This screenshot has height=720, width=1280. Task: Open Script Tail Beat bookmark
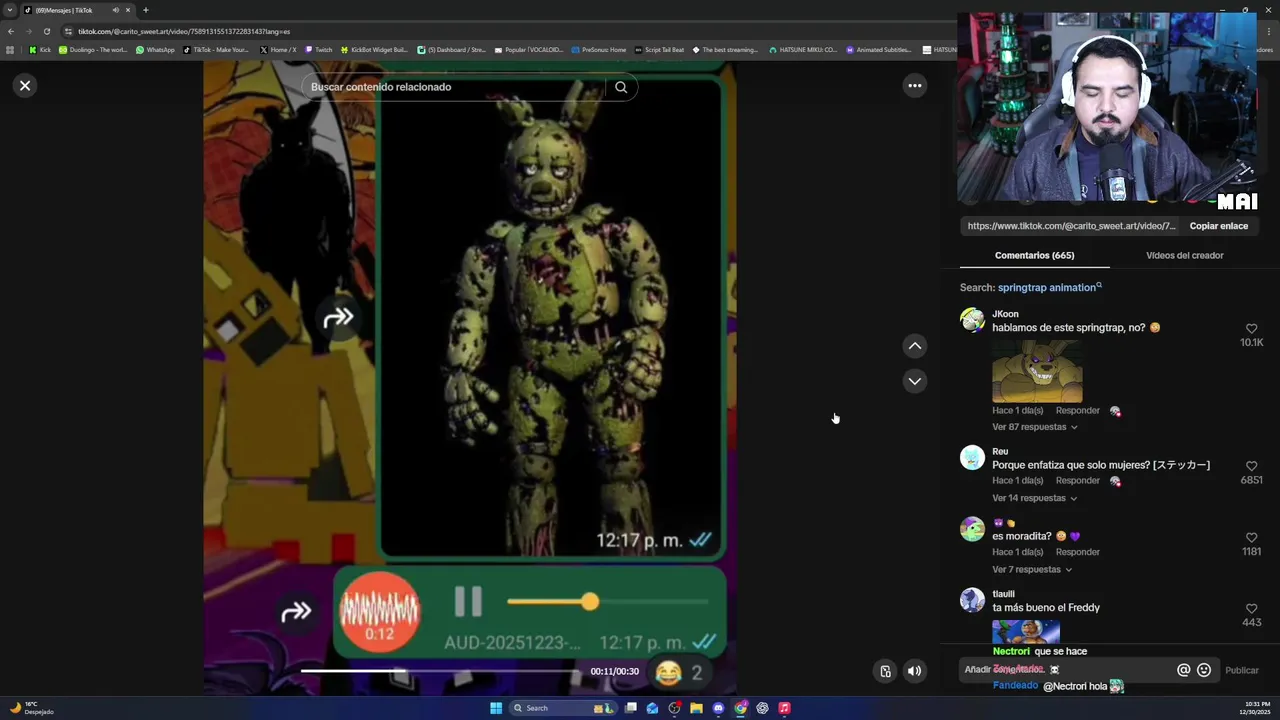[x=659, y=49]
